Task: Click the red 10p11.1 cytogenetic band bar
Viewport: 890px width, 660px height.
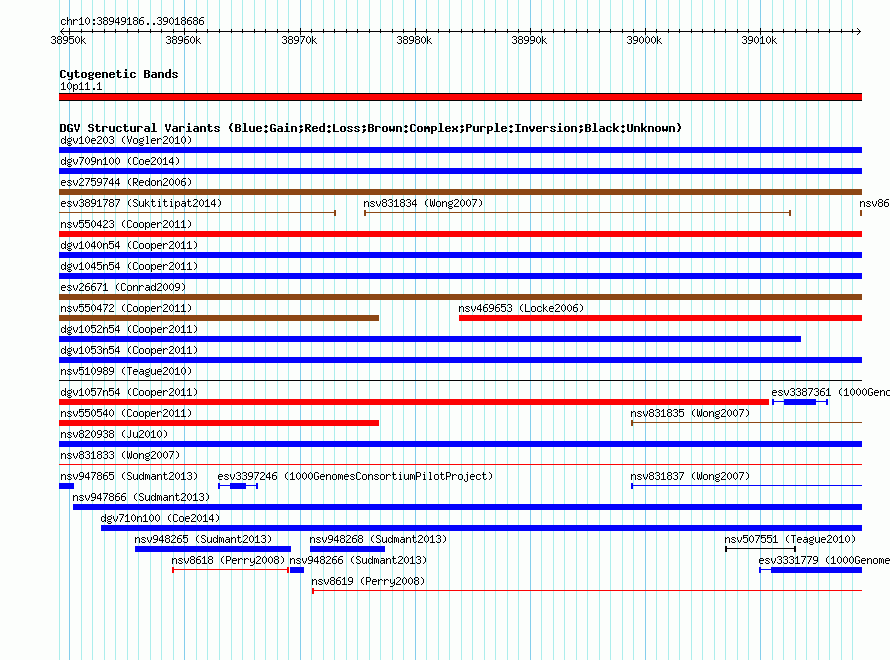Action: 460,97
